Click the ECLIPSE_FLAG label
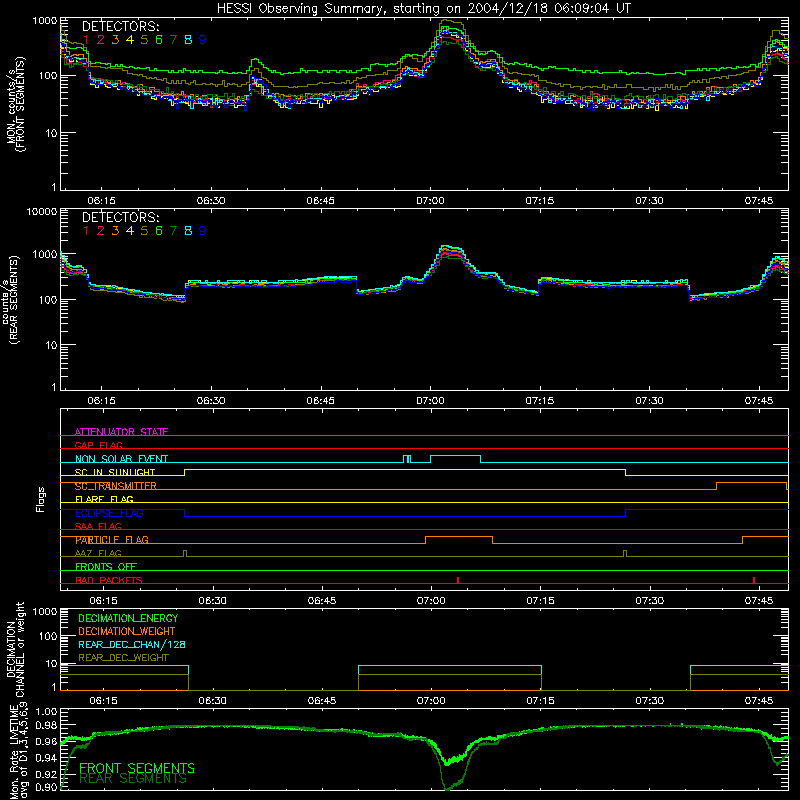The image size is (800, 800). tap(109, 513)
